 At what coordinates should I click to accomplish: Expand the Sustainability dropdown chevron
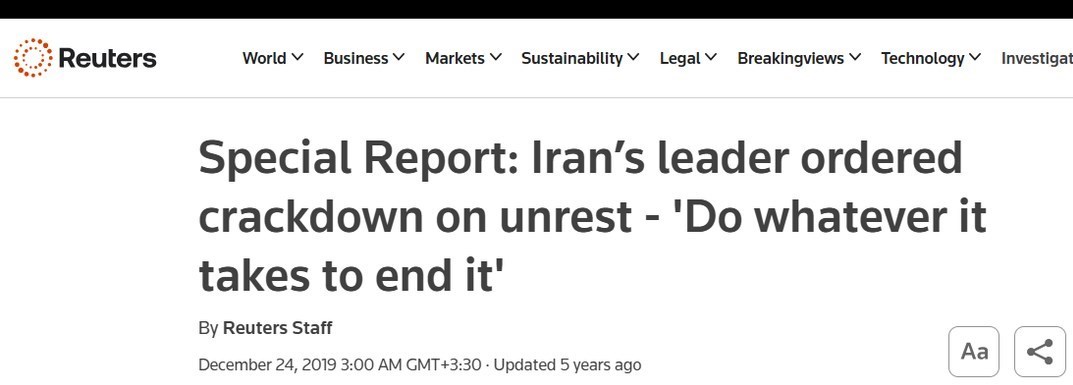coord(633,58)
